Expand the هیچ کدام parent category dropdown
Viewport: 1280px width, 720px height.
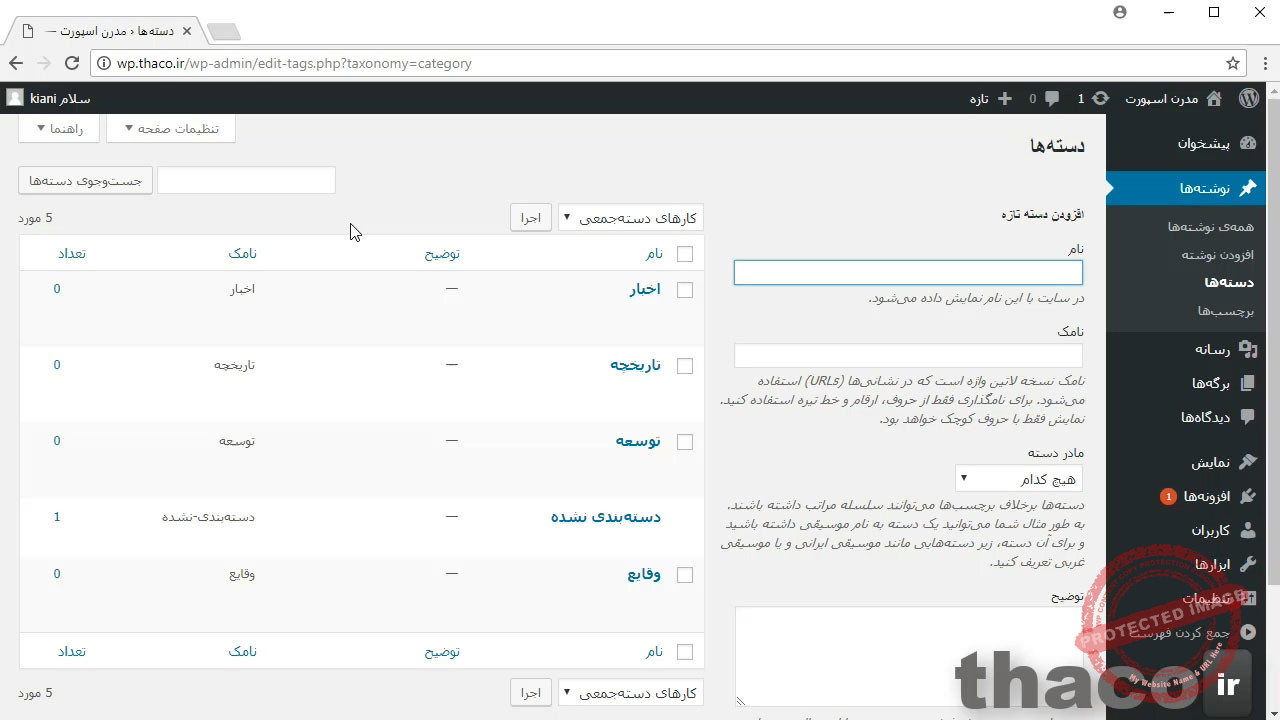click(1017, 478)
